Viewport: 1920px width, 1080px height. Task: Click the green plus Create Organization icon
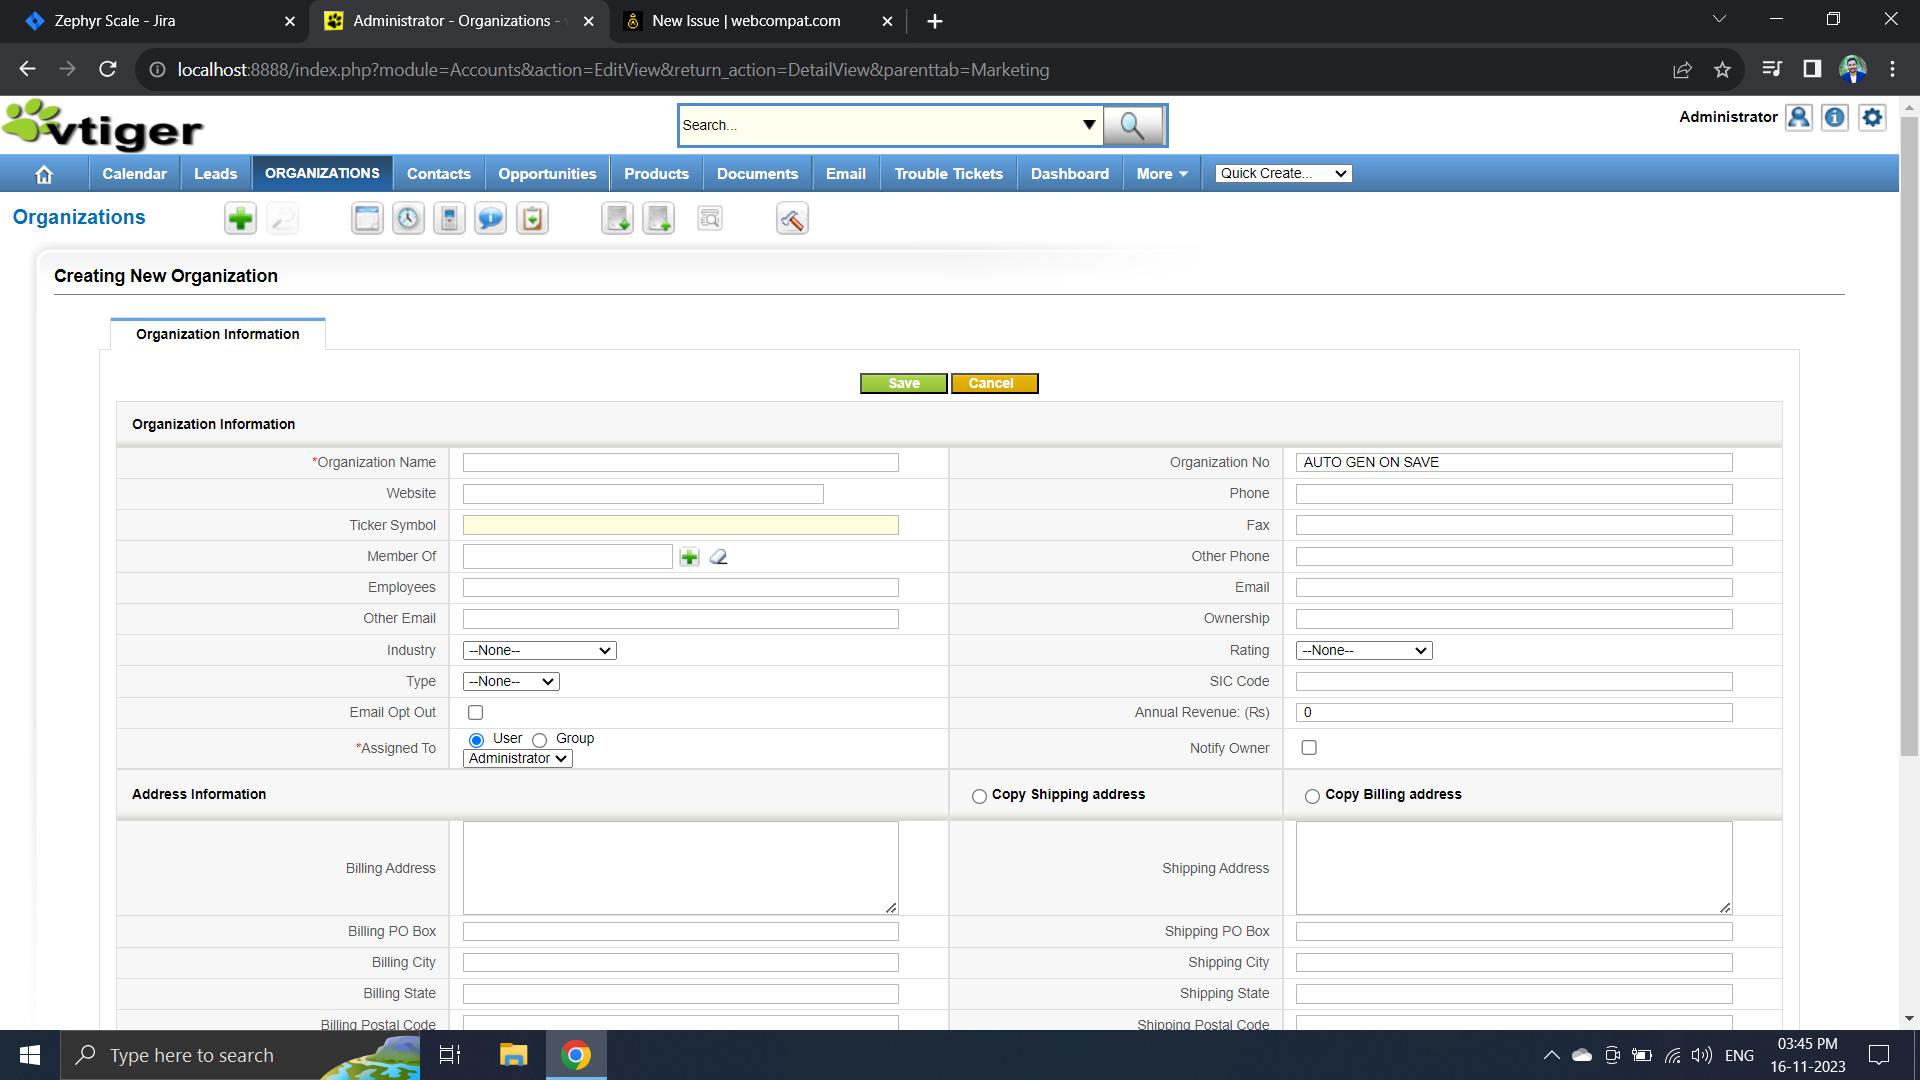[x=240, y=219]
